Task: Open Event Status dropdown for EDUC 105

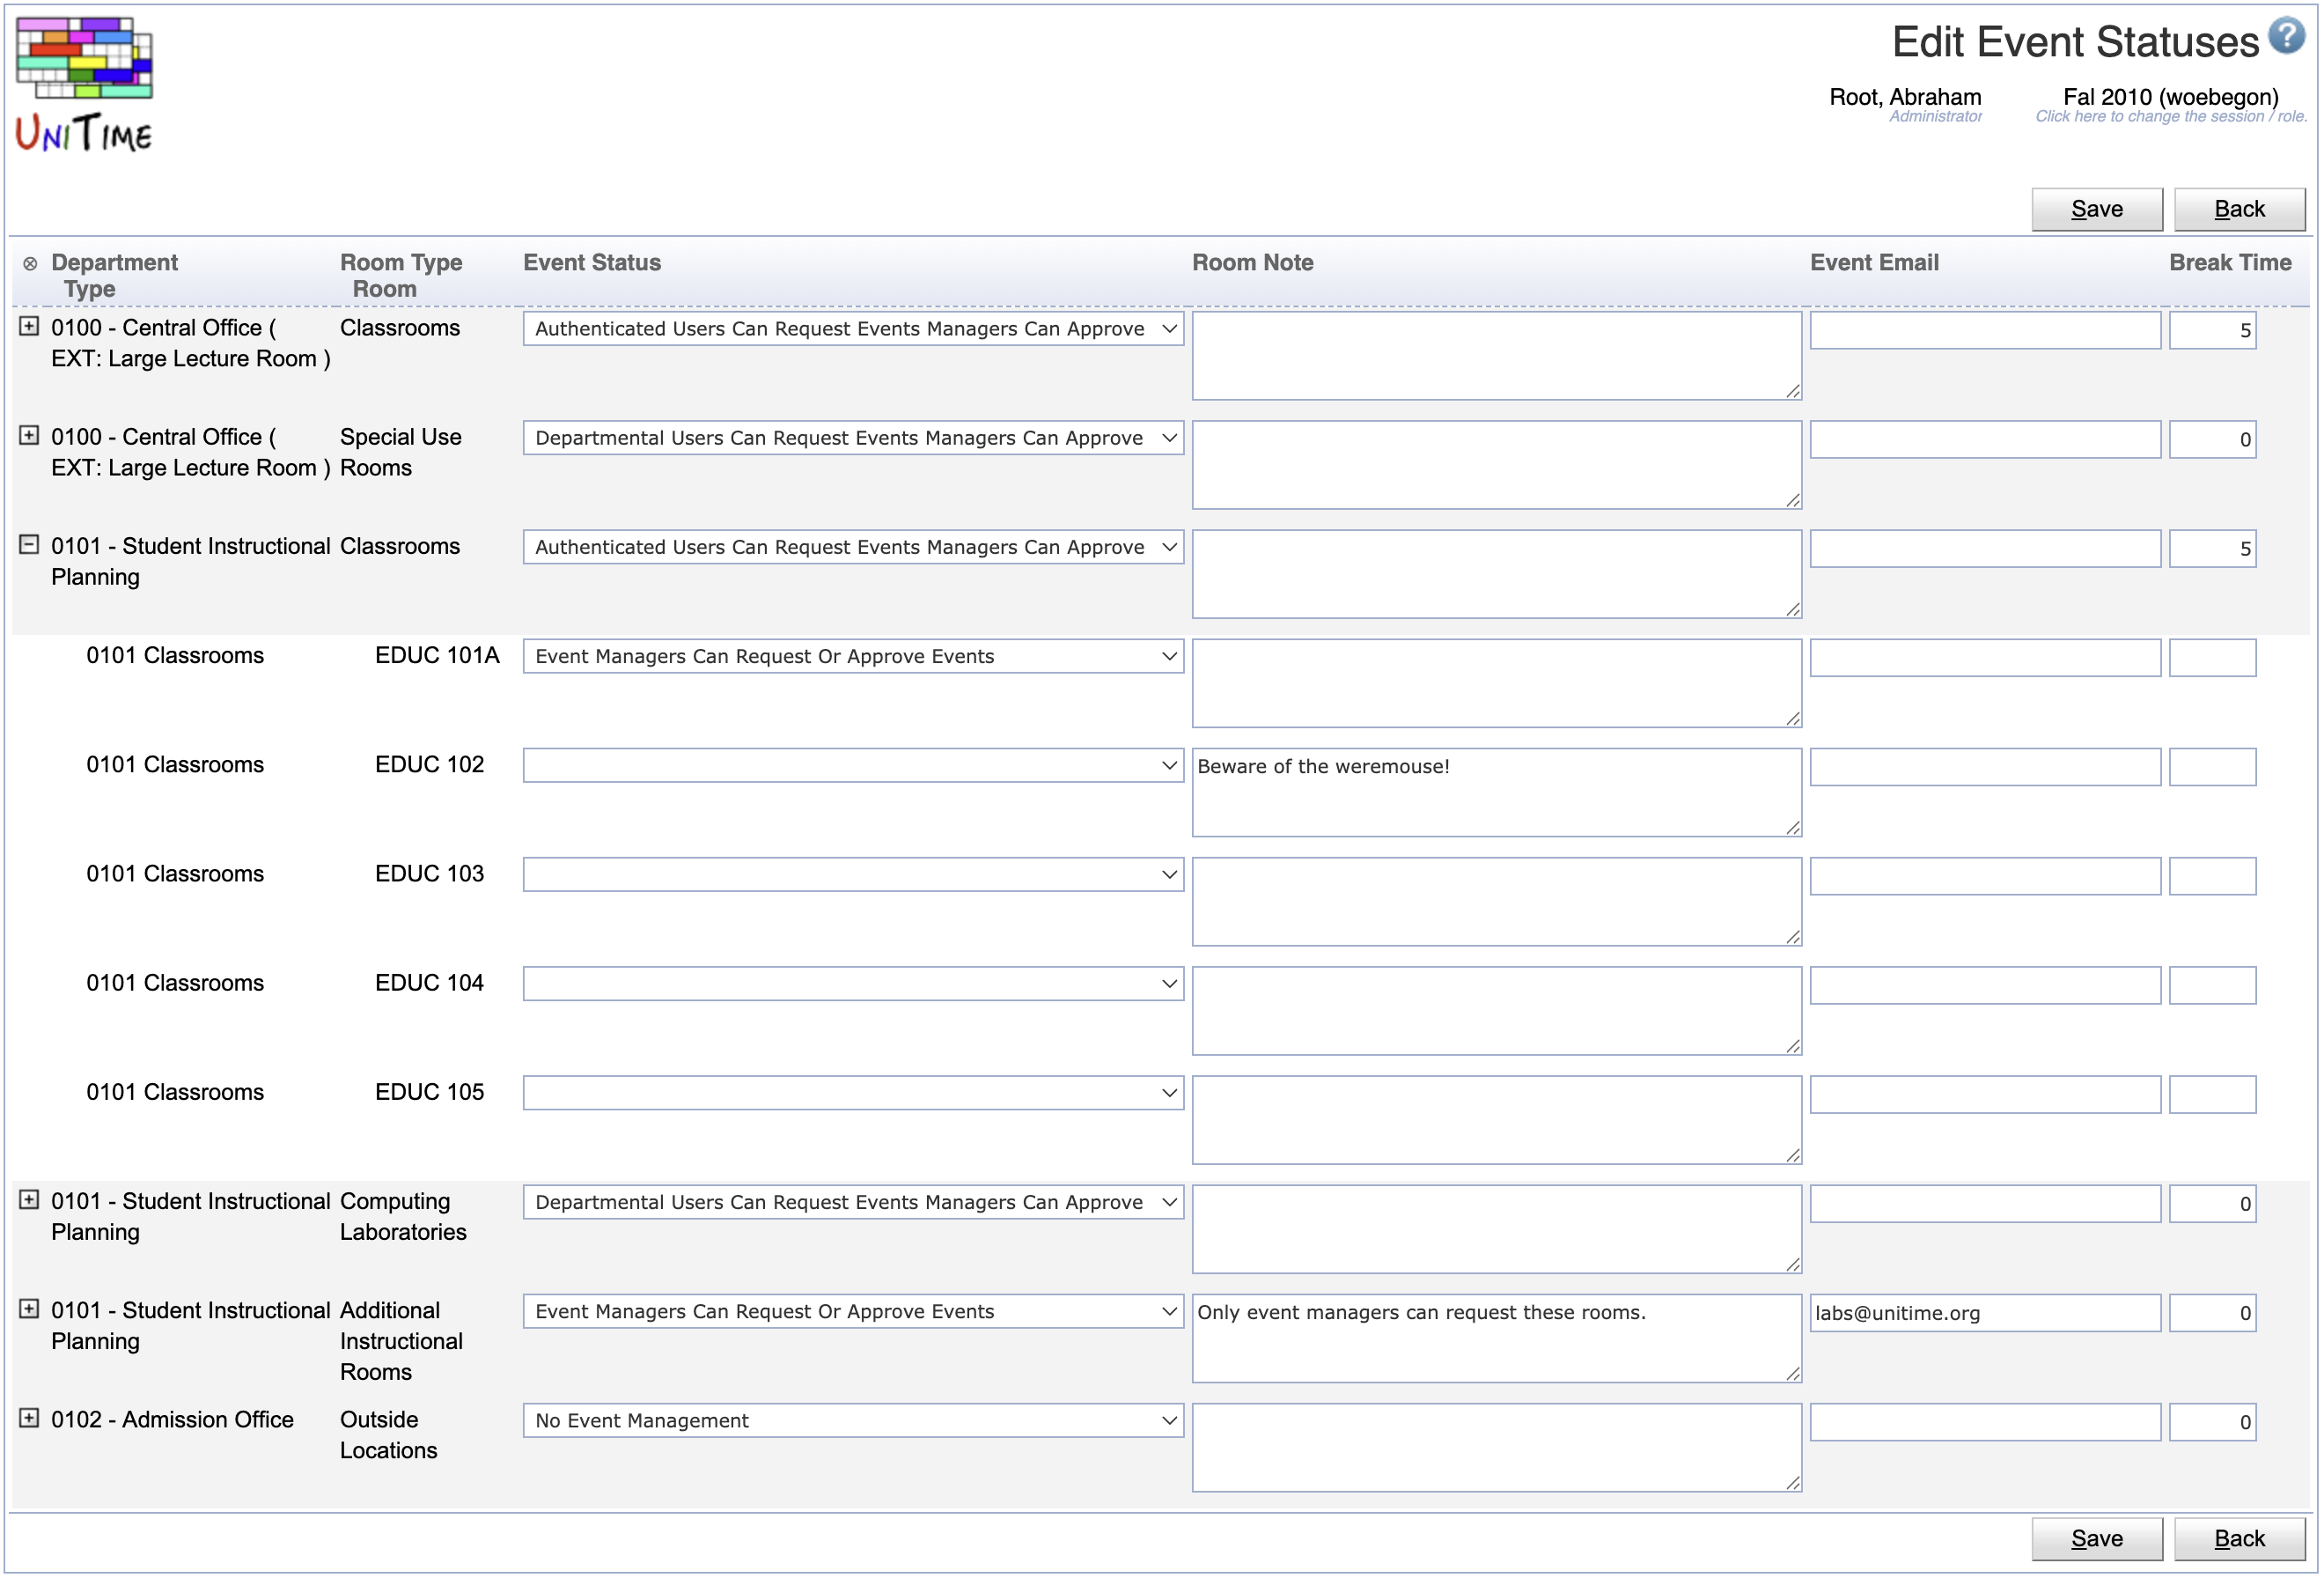Action: [x=853, y=1092]
